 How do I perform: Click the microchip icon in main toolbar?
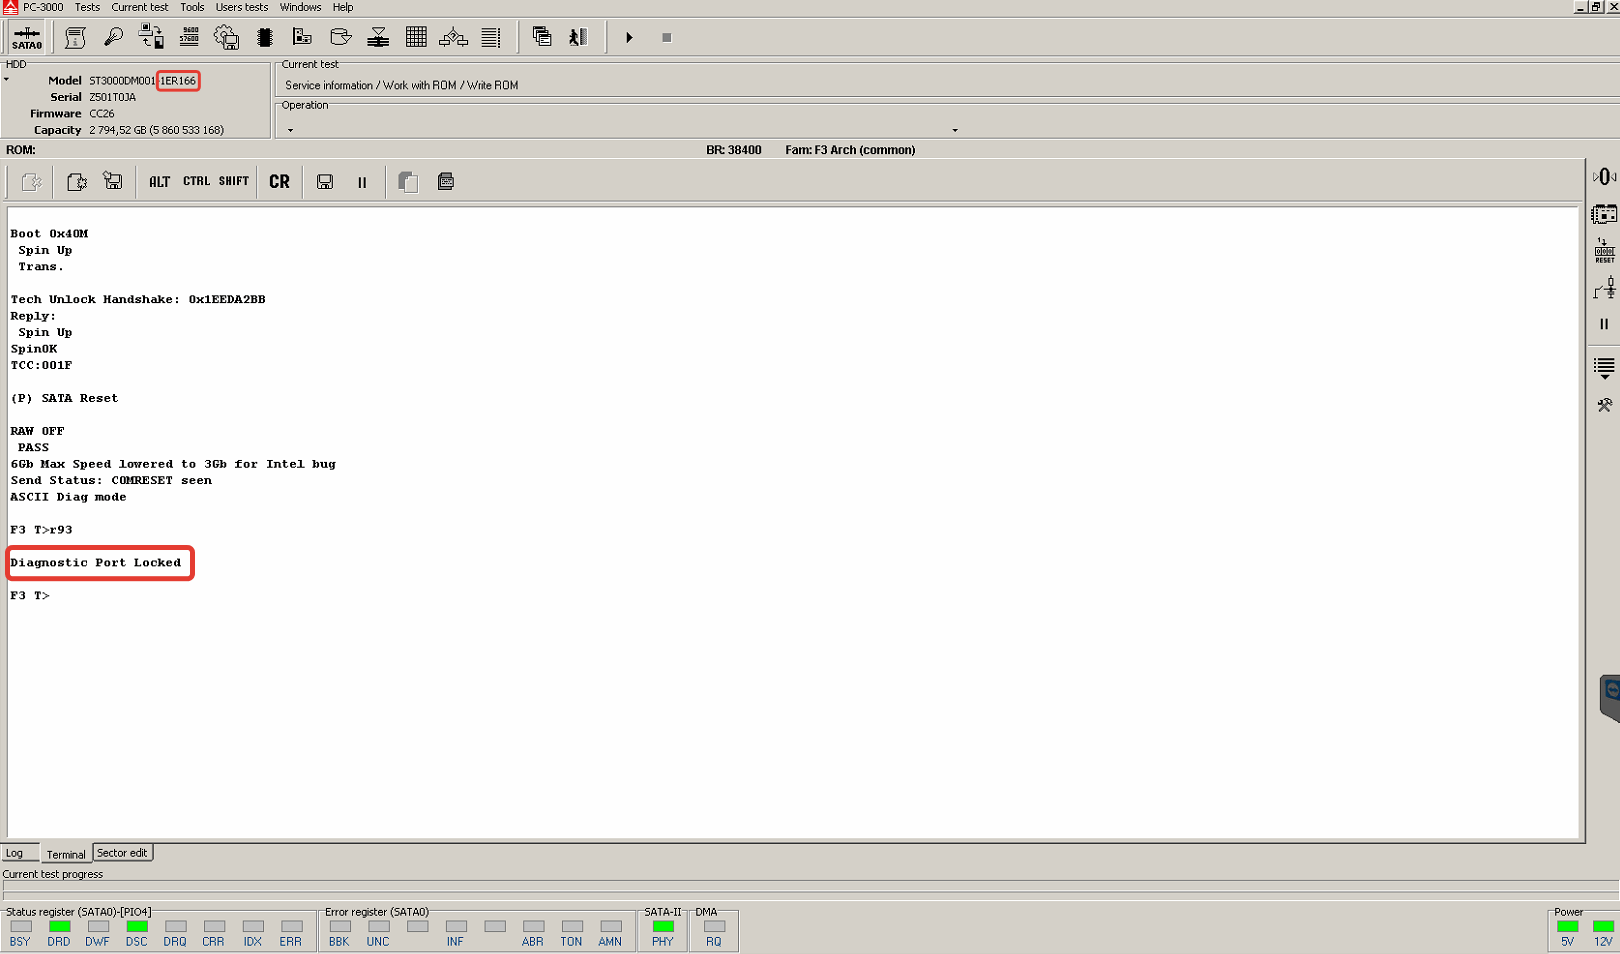[265, 38]
